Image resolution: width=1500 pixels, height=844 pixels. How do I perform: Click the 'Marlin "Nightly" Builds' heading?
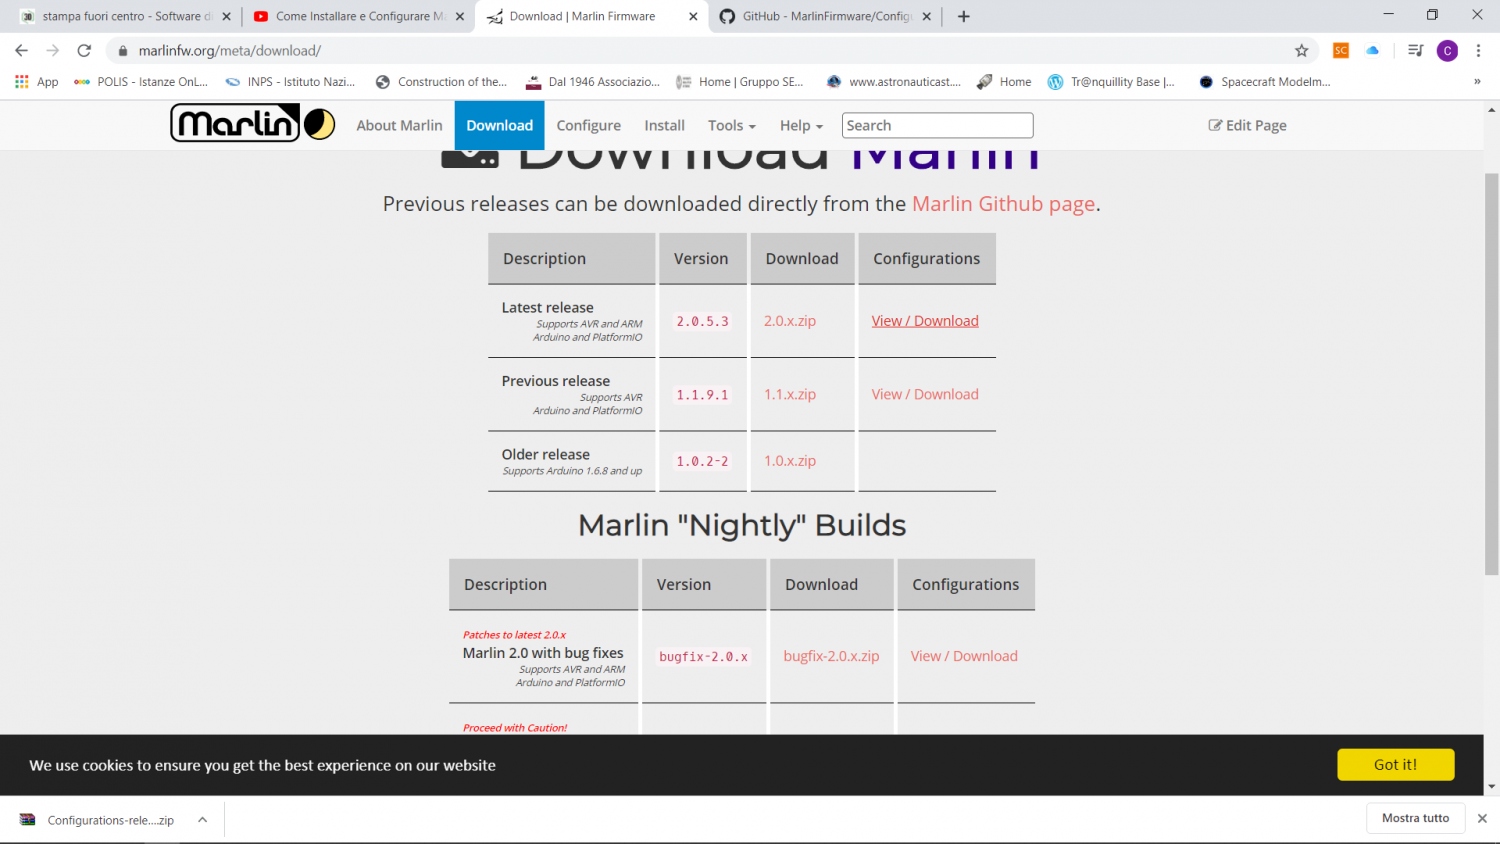coord(742,525)
